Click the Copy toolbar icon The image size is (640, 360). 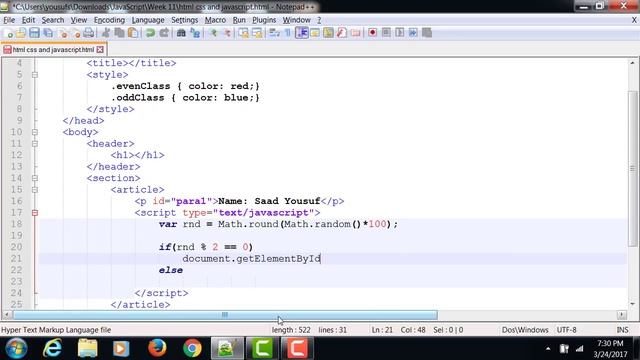[120, 33]
